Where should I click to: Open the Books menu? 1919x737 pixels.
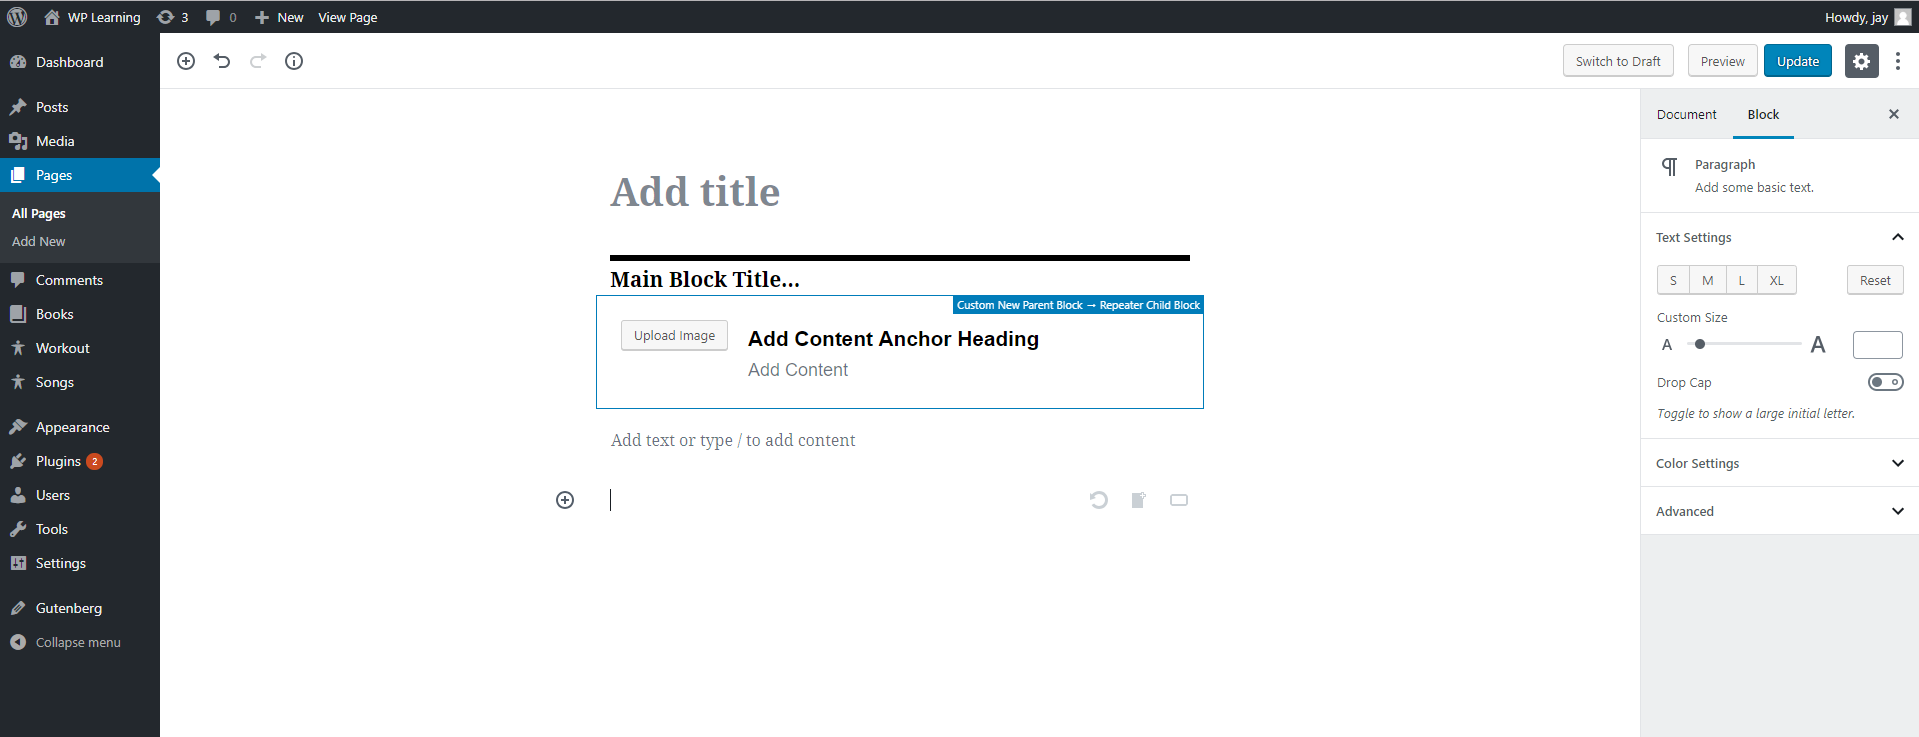click(80, 314)
